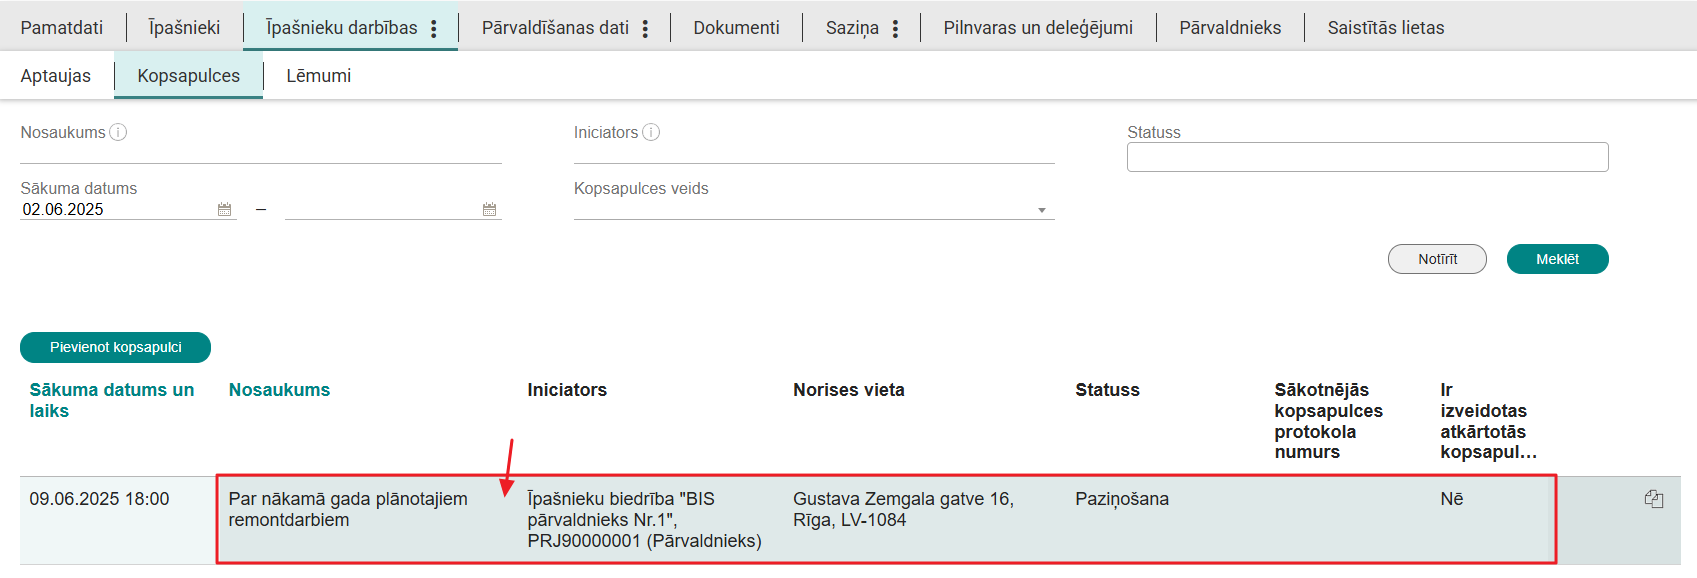Viewport: 1697px width, 578px height.
Task: Switch to the Lēmumi sub-tab
Action: (318, 76)
